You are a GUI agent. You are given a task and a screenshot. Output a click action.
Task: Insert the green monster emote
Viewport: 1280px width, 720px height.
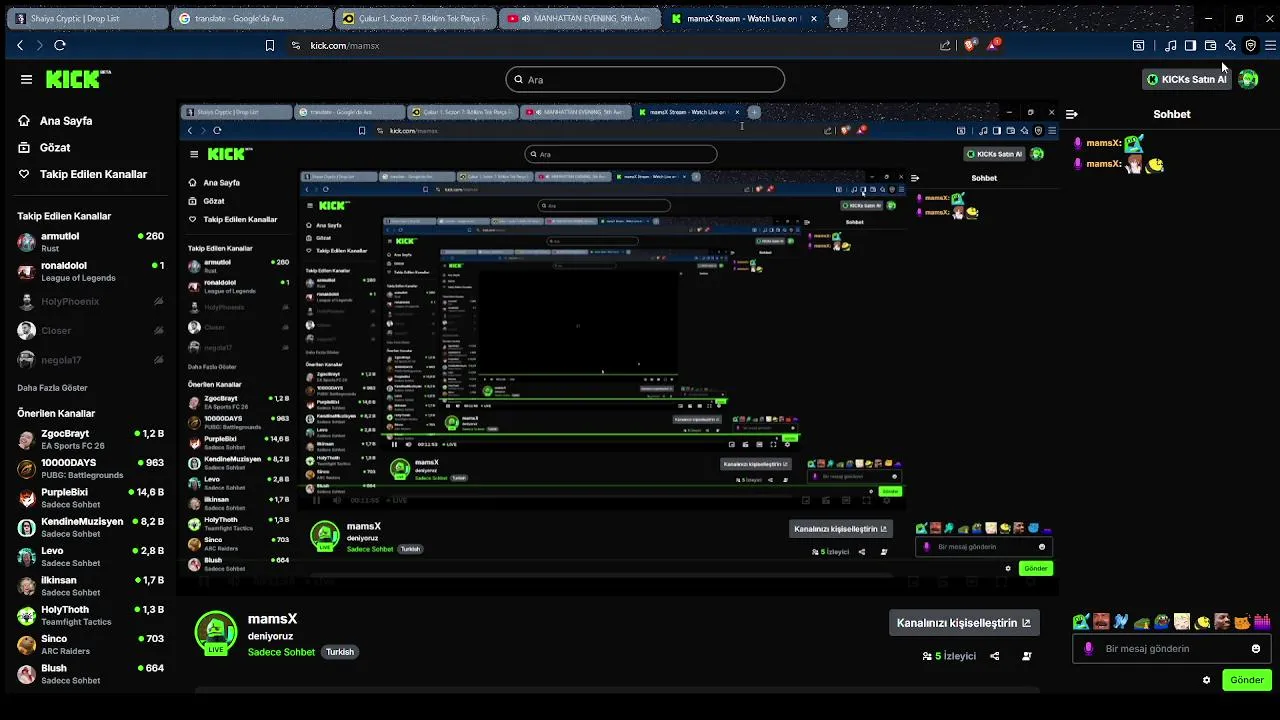[1081, 622]
